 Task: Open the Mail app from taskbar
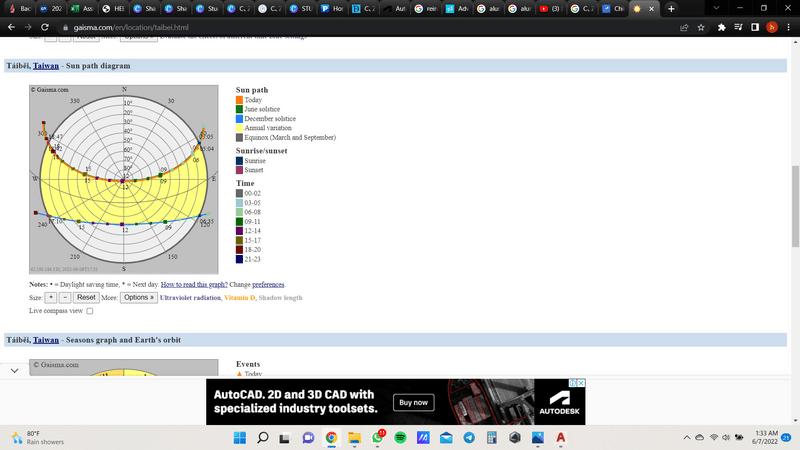point(446,437)
